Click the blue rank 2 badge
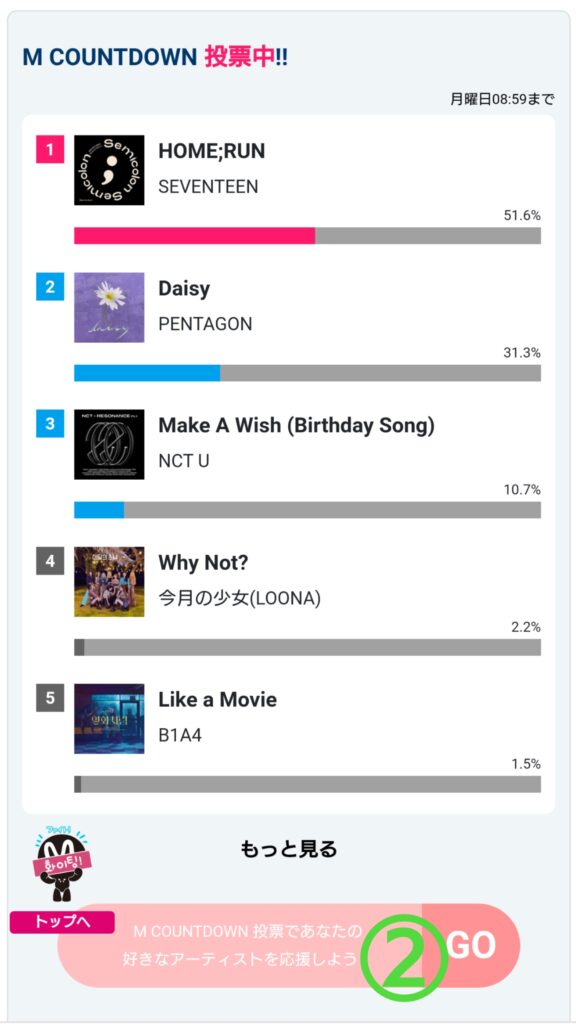This screenshot has height=1024, width=576. point(50,287)
